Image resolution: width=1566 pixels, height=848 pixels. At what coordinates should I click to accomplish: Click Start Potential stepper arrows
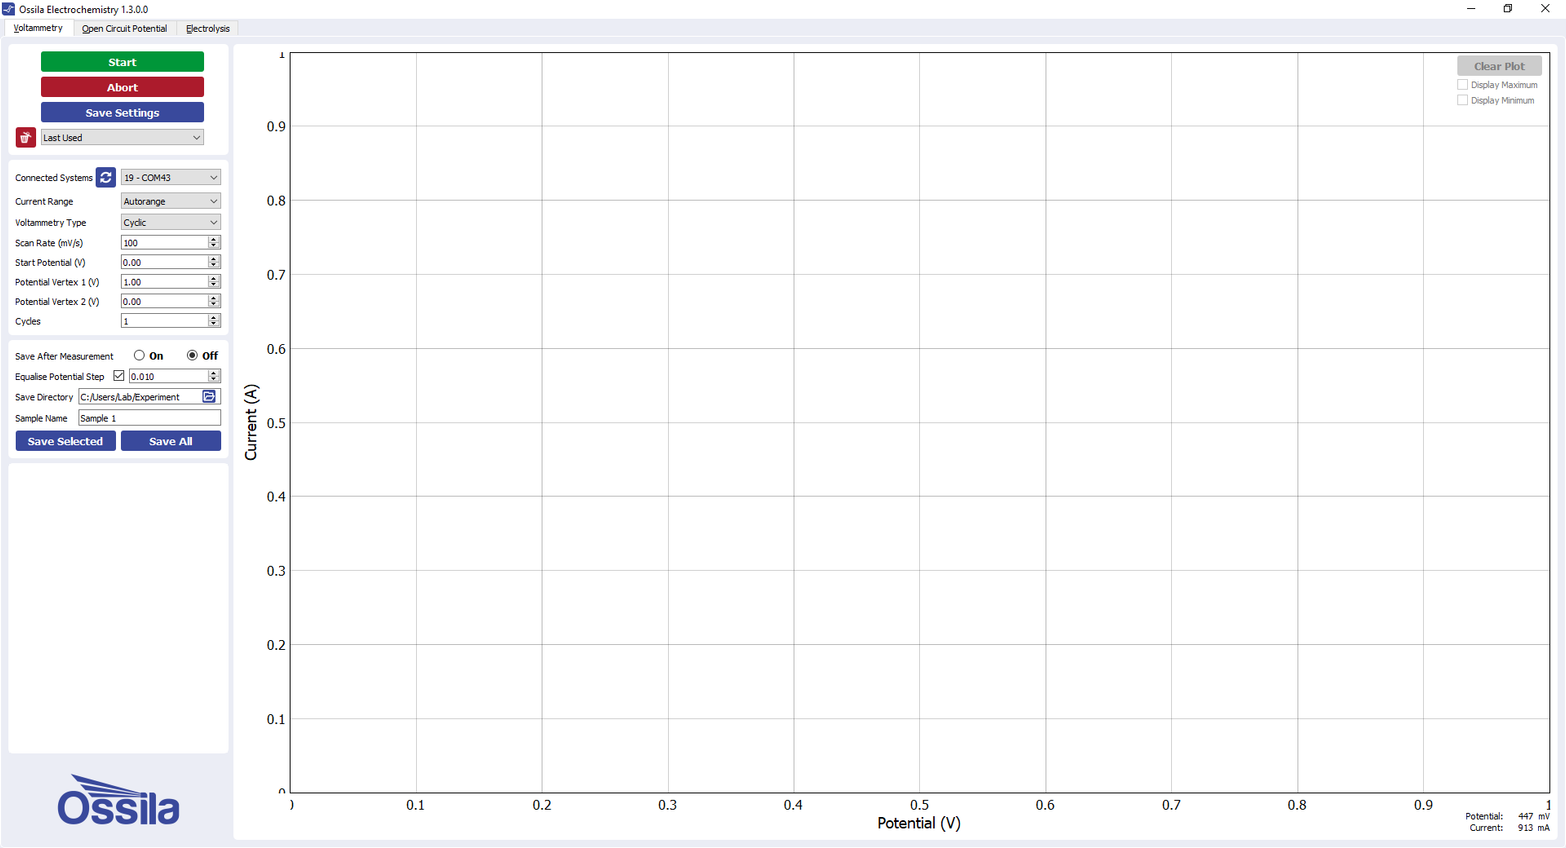(x=213, y=263)
